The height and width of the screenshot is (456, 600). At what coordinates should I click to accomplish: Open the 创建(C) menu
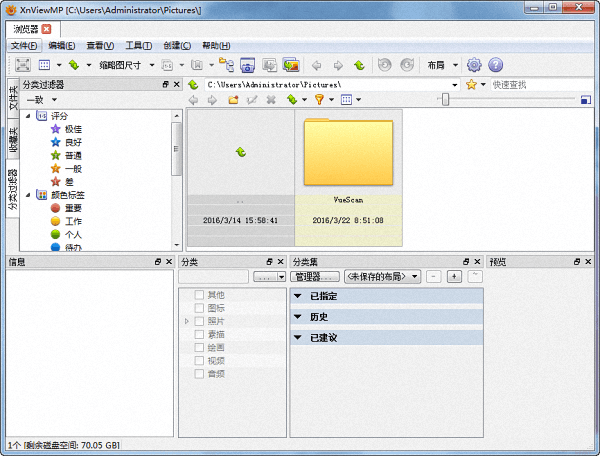(177, 46)
